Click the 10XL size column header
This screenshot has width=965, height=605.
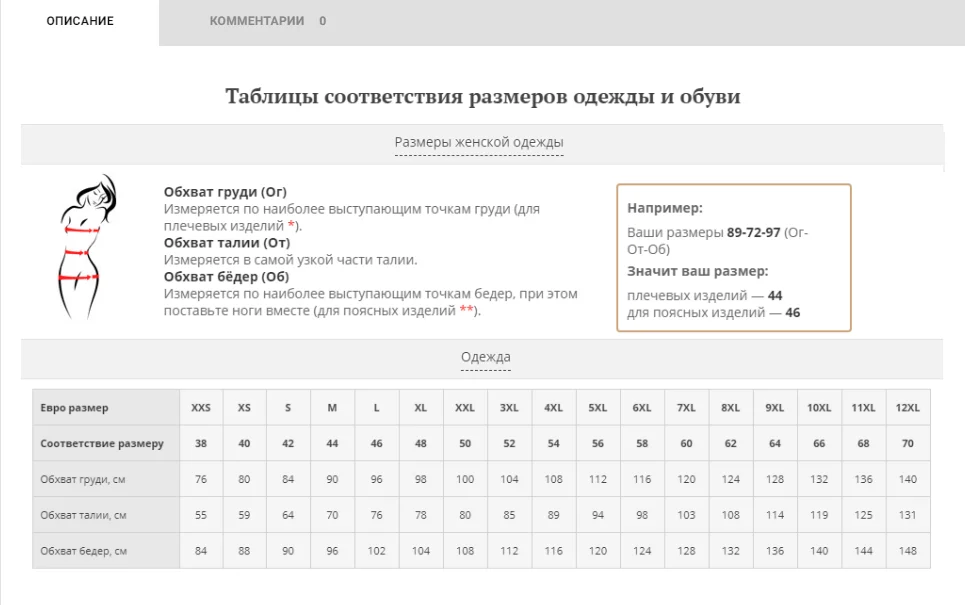820,407
